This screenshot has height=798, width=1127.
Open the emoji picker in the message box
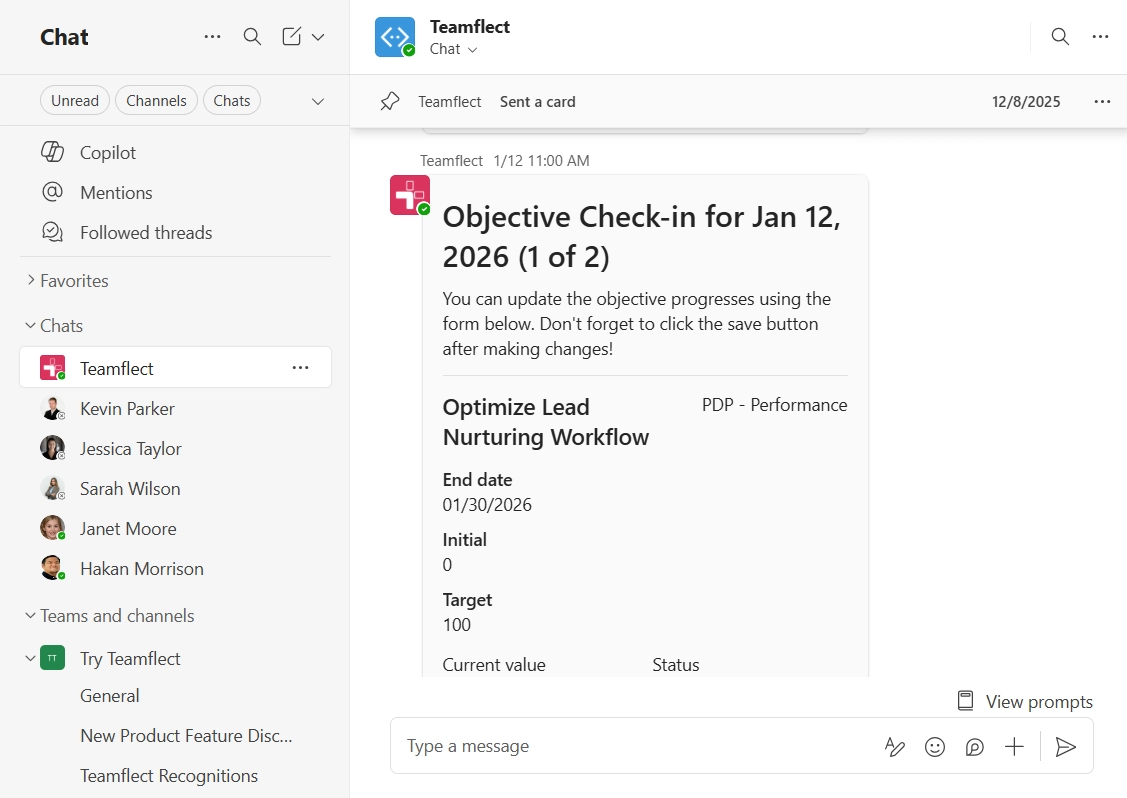[x=934, y=746]
